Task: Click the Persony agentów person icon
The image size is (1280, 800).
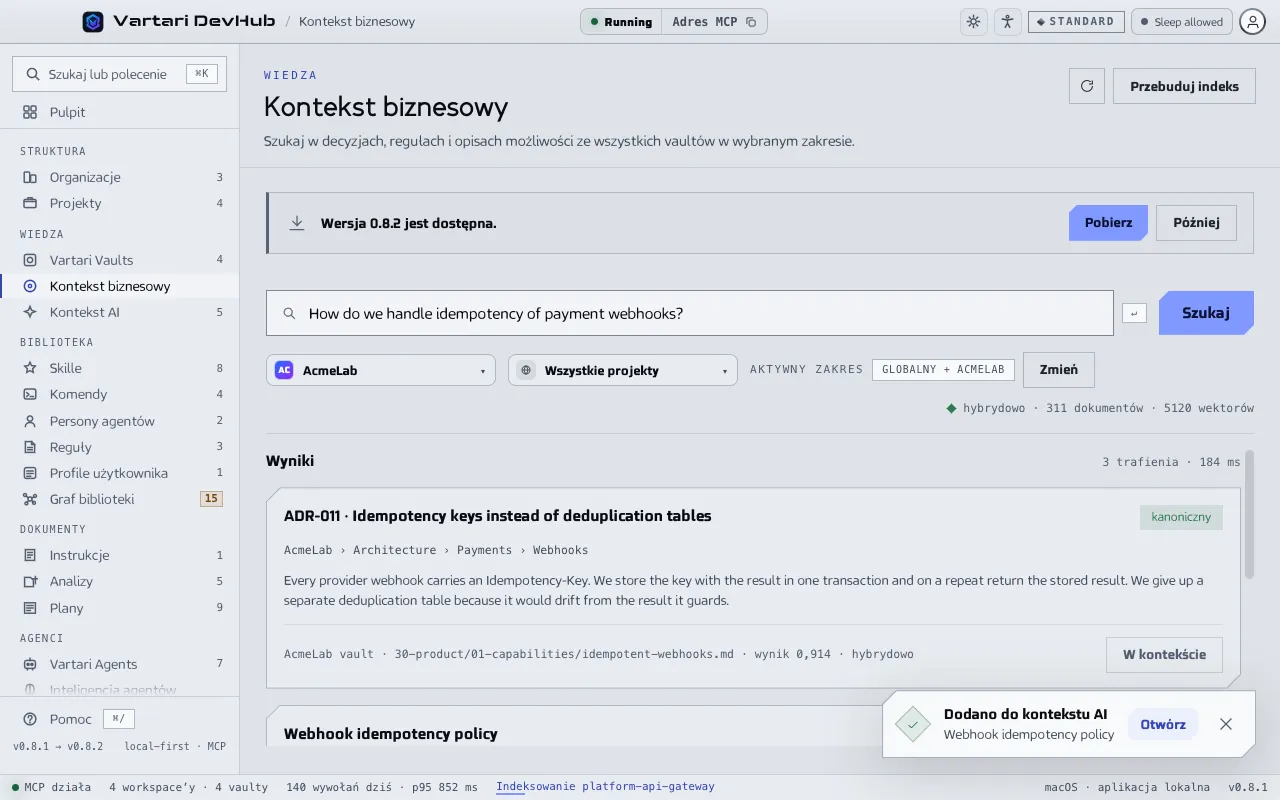Action: coord(30,421)
